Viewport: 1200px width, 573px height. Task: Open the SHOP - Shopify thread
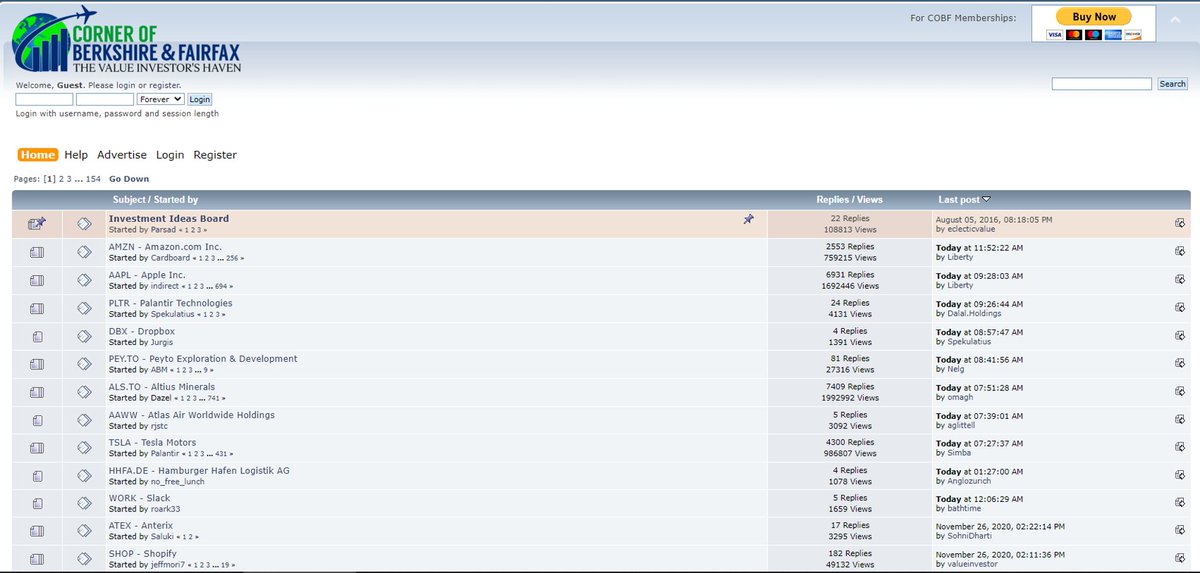[143, 553]
